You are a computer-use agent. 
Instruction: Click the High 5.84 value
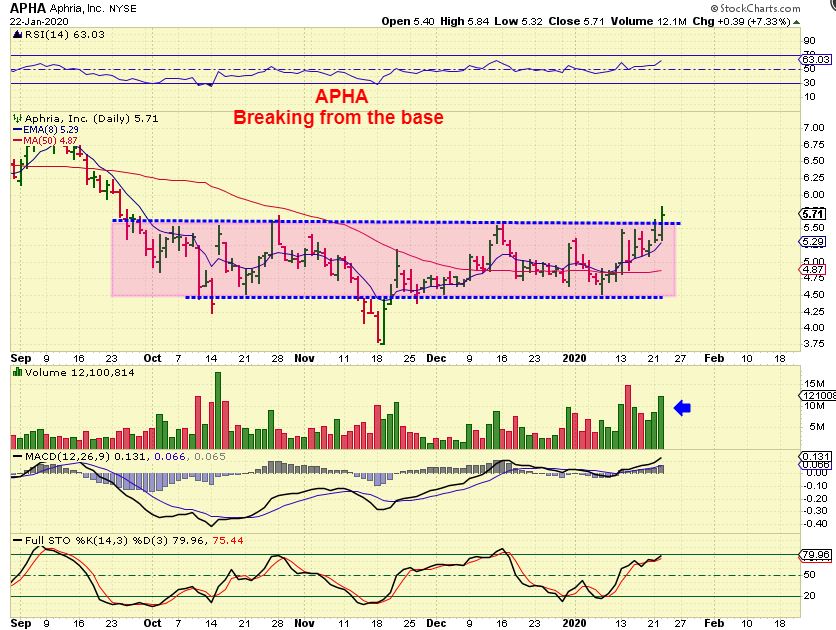point(465,21)
